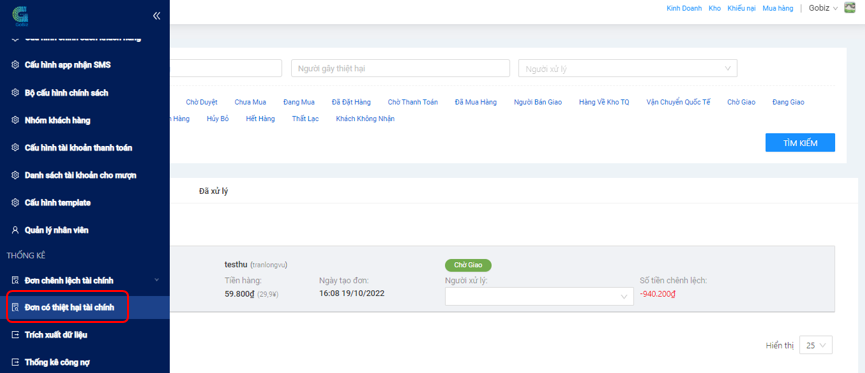Filter by Thất Lạc status

point(306,119)
